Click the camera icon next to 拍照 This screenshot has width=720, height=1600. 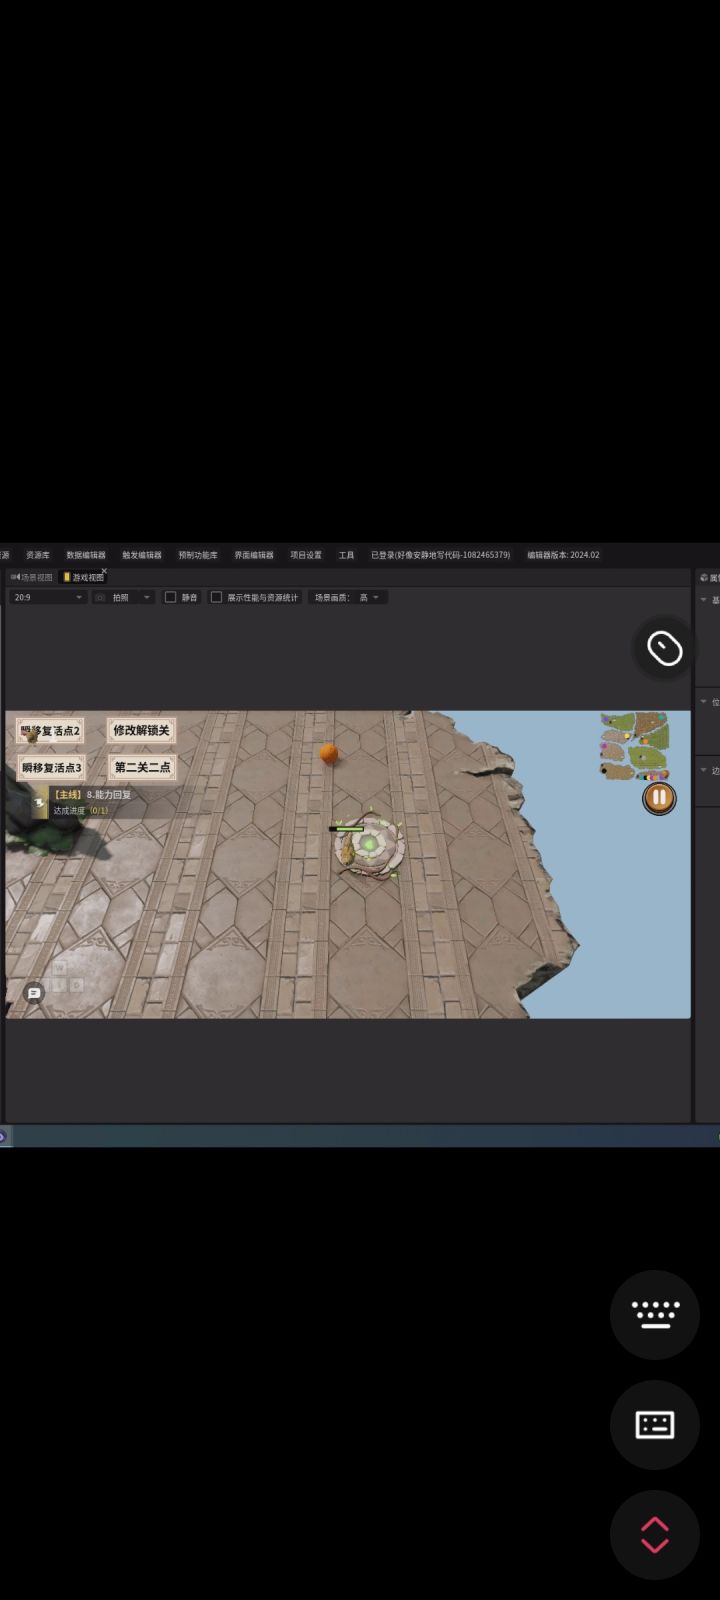click(x=100, y=597)
